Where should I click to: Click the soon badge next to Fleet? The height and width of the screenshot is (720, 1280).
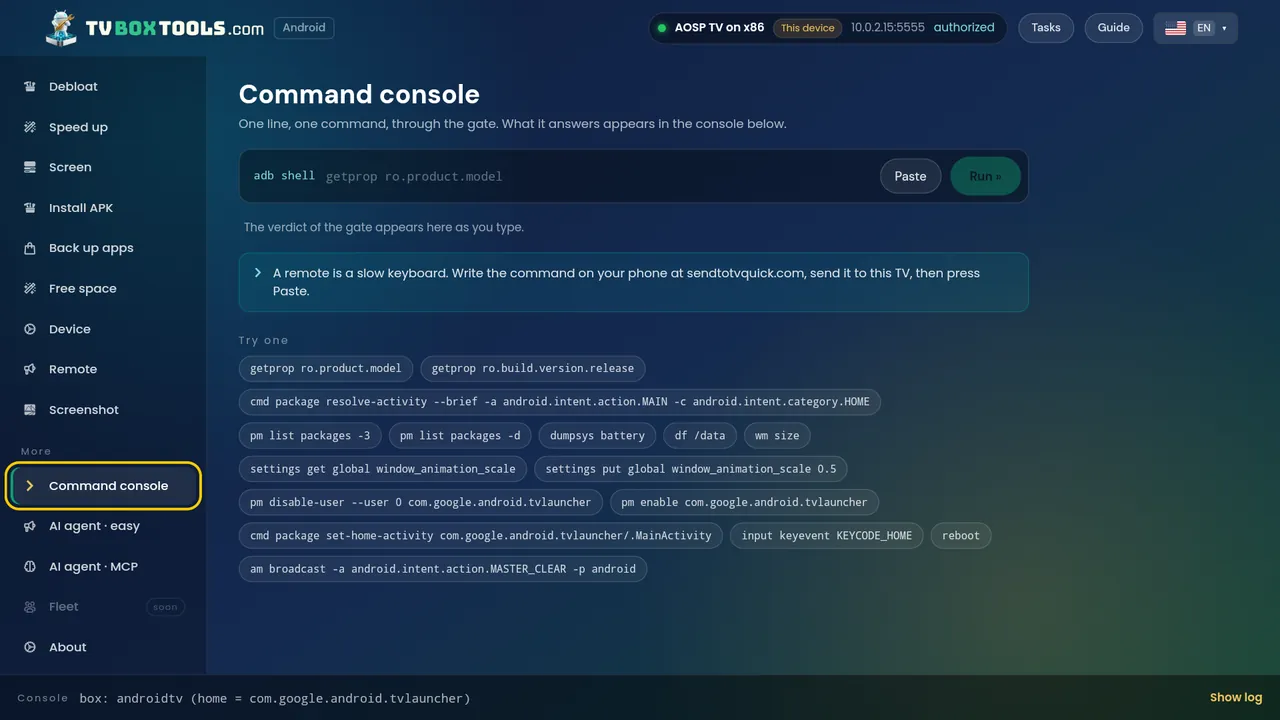coord(165,607)
